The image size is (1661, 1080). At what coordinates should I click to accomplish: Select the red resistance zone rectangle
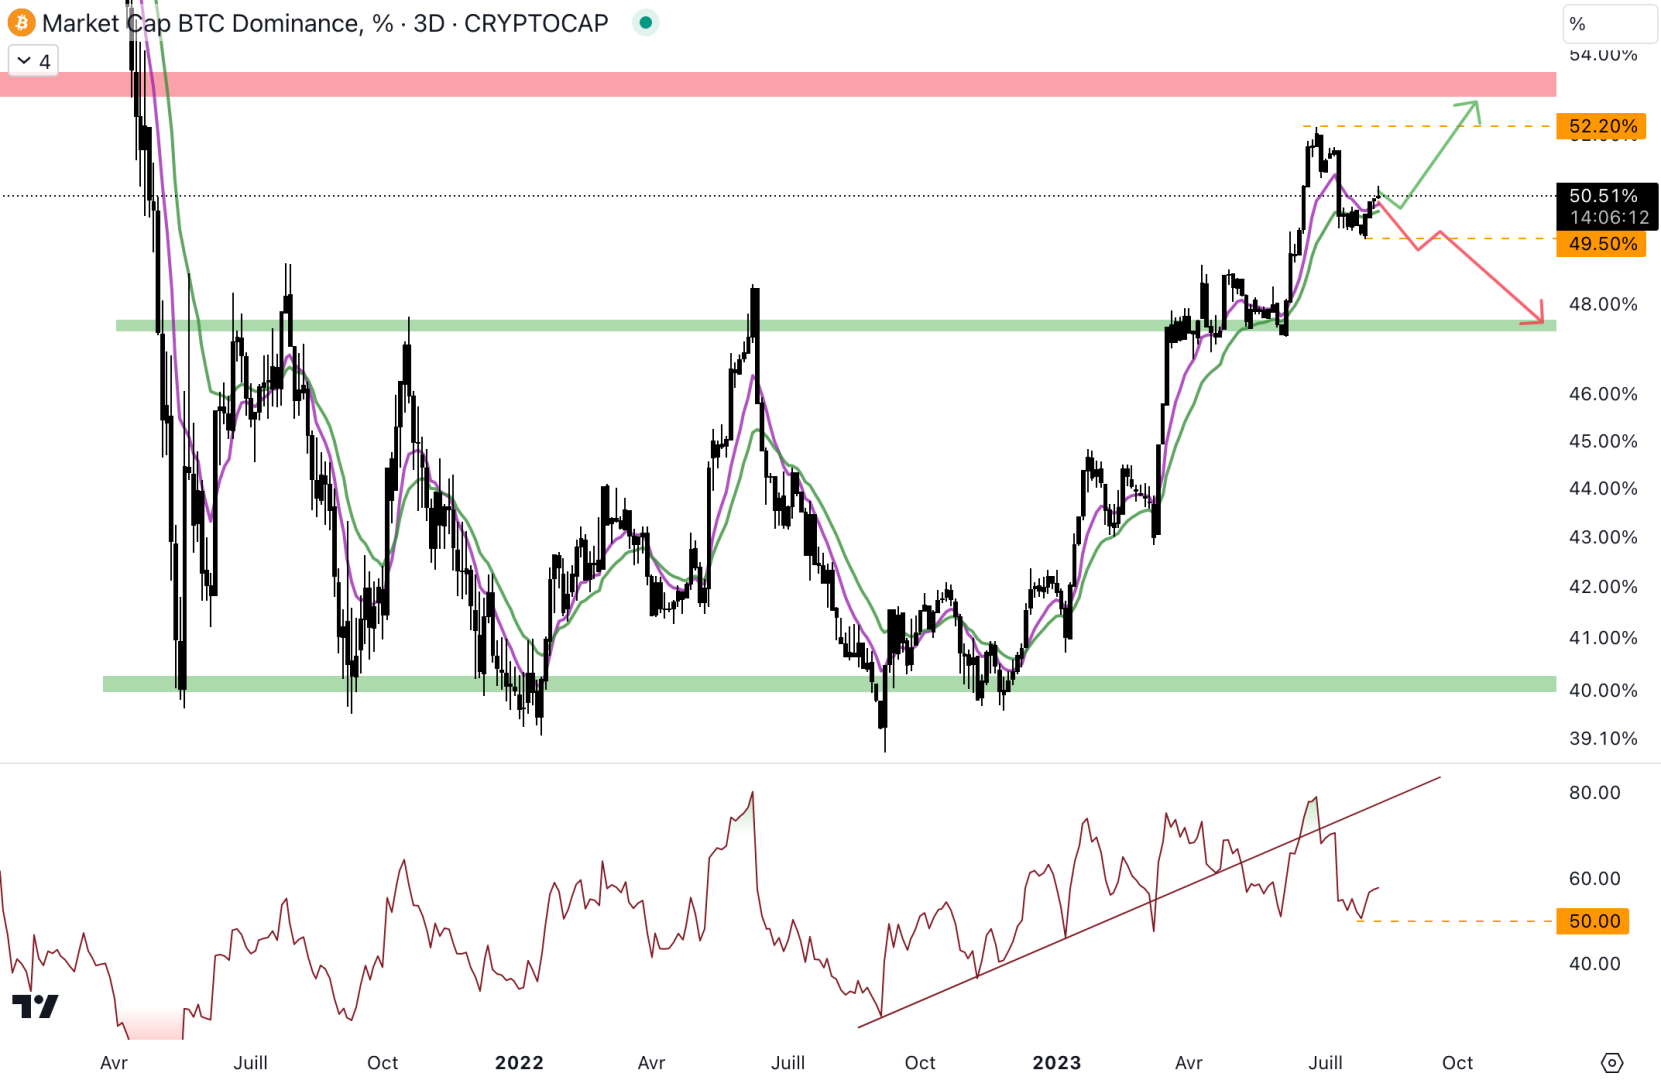pos(778,84)
